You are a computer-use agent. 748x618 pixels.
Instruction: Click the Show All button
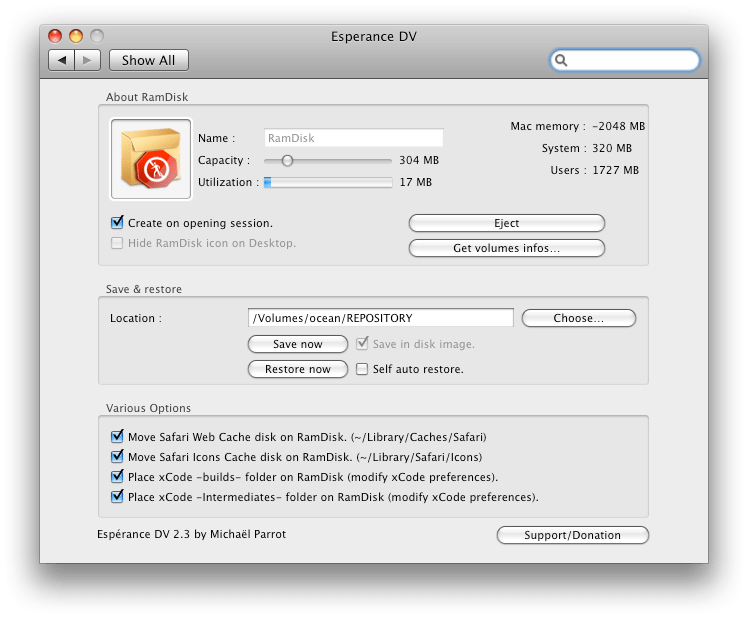[148, 60]
